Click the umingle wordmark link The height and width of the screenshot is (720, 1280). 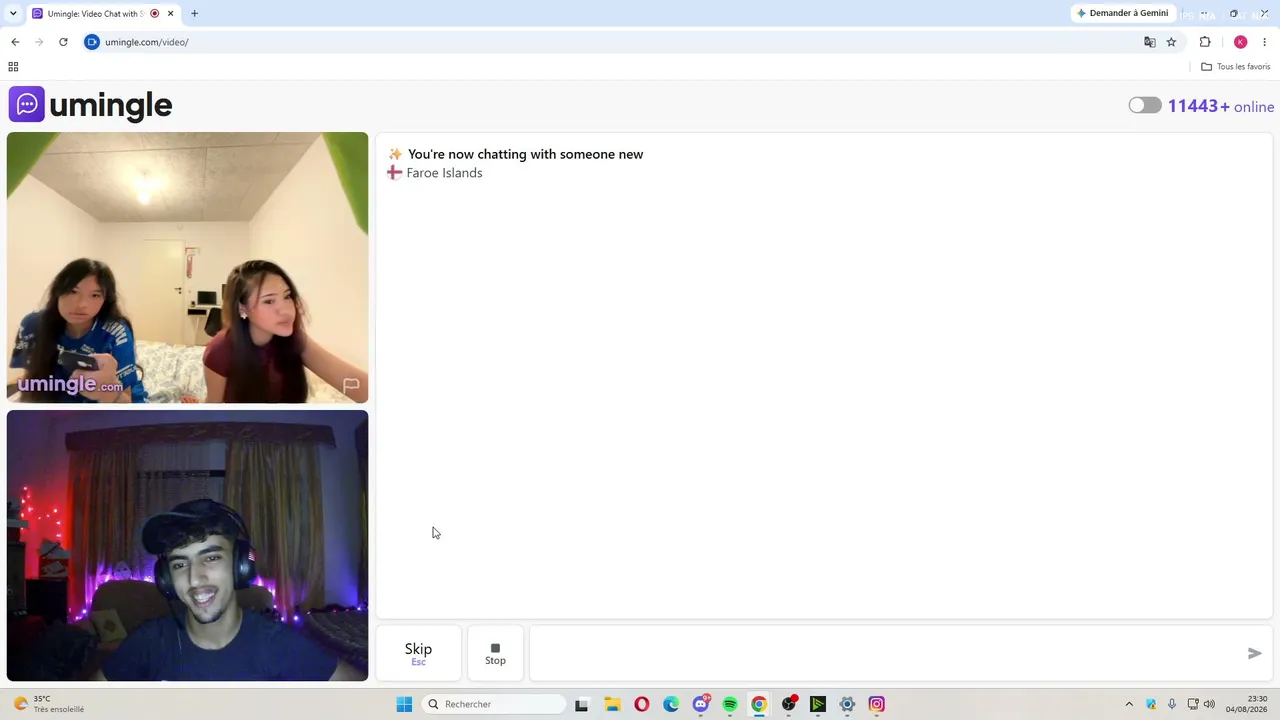click(x=111, y=105)
